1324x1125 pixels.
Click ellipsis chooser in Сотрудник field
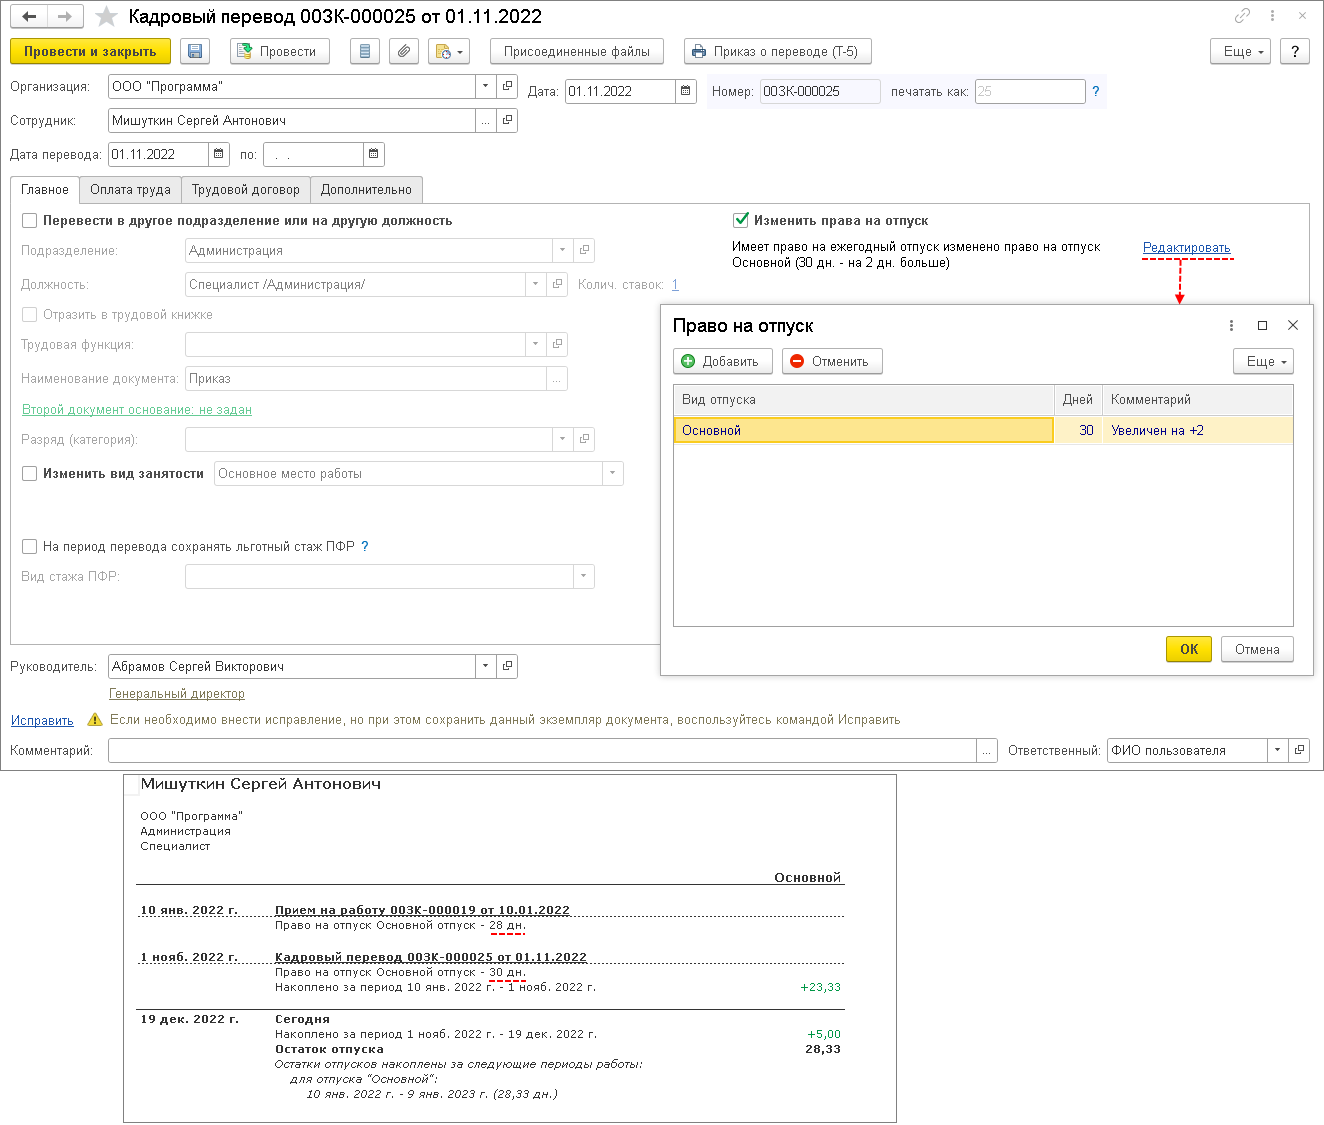[x=486, y=120]
